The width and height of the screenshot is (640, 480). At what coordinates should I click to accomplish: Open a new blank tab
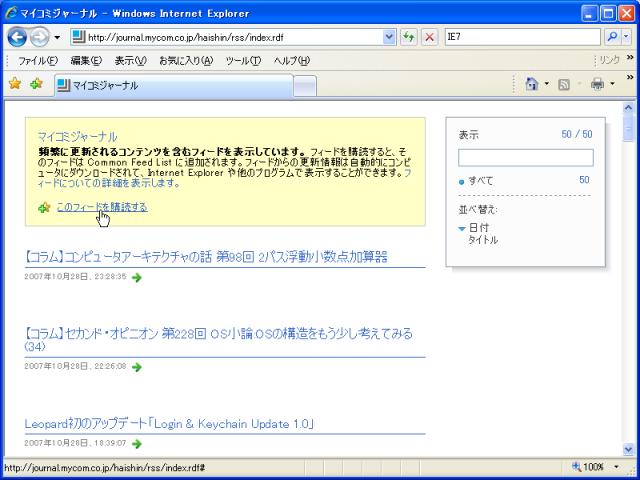coord(305,86)
